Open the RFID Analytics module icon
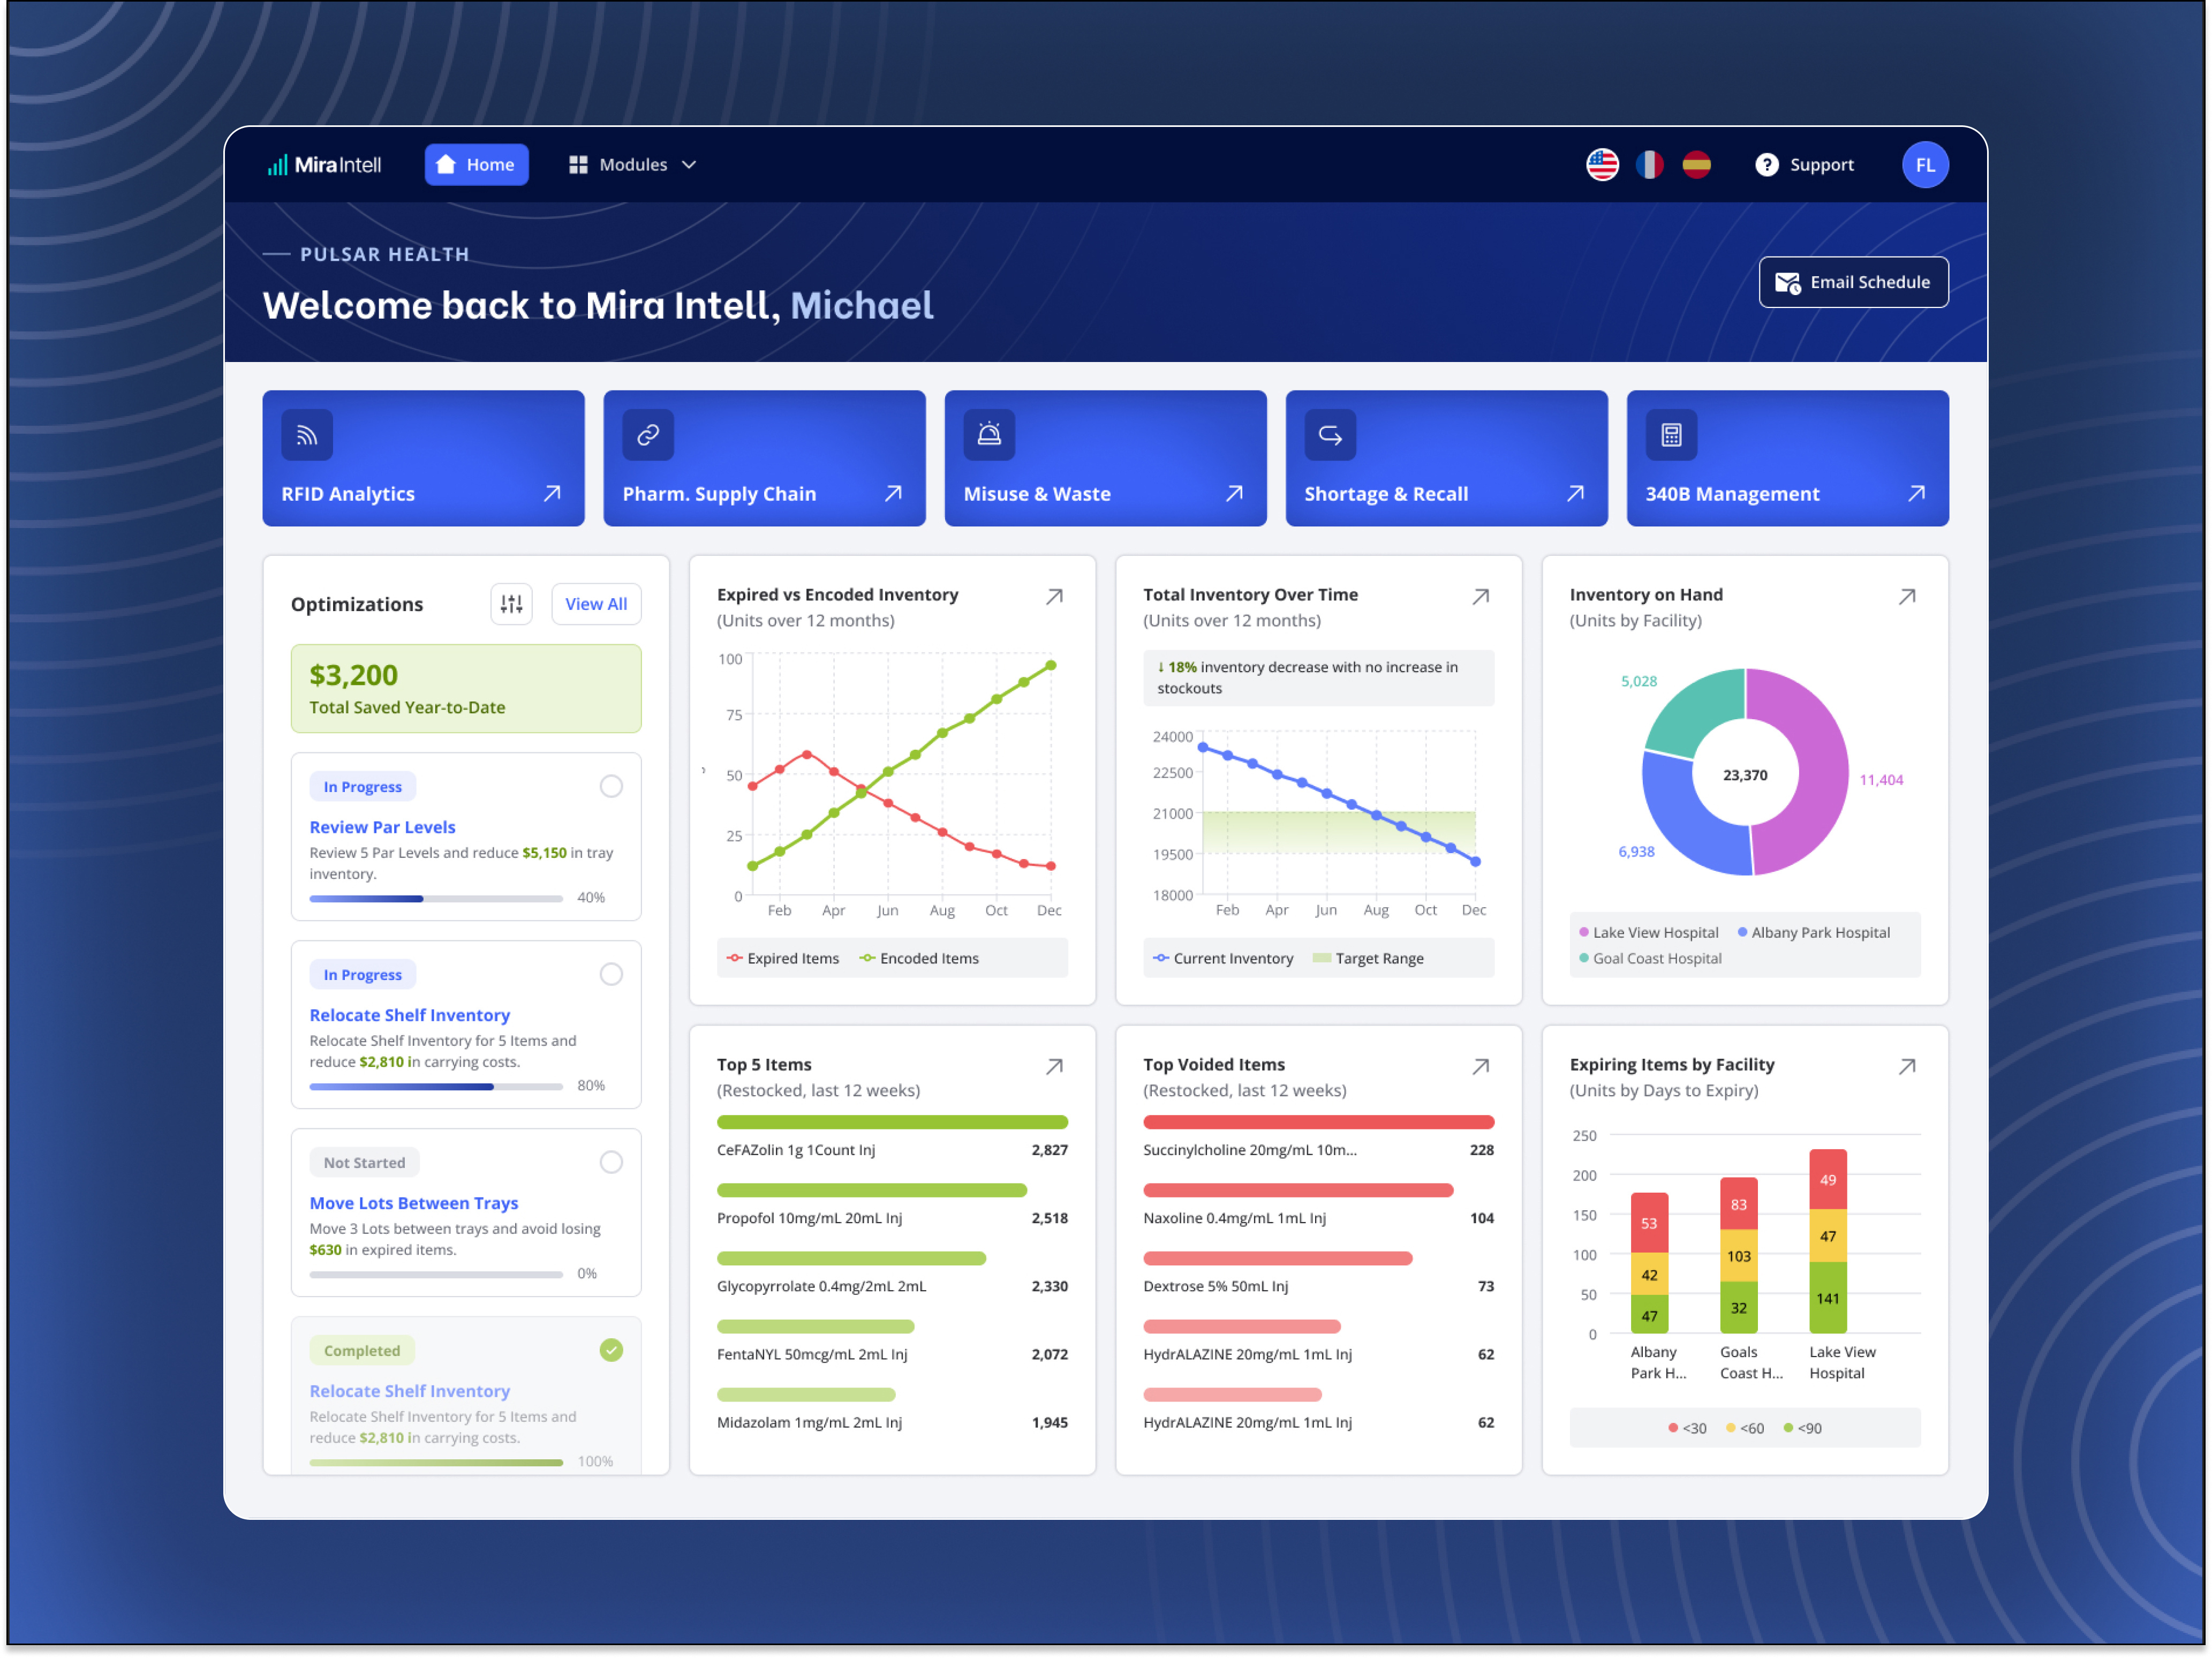 306,434
